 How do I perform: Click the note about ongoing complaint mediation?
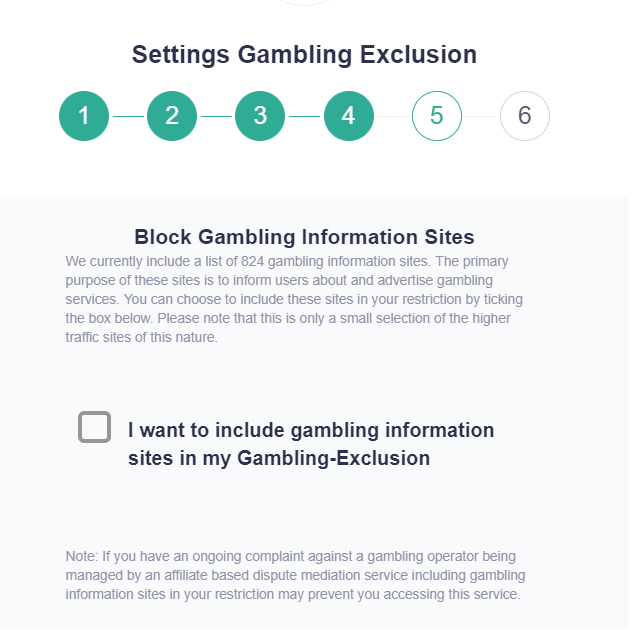294,575
